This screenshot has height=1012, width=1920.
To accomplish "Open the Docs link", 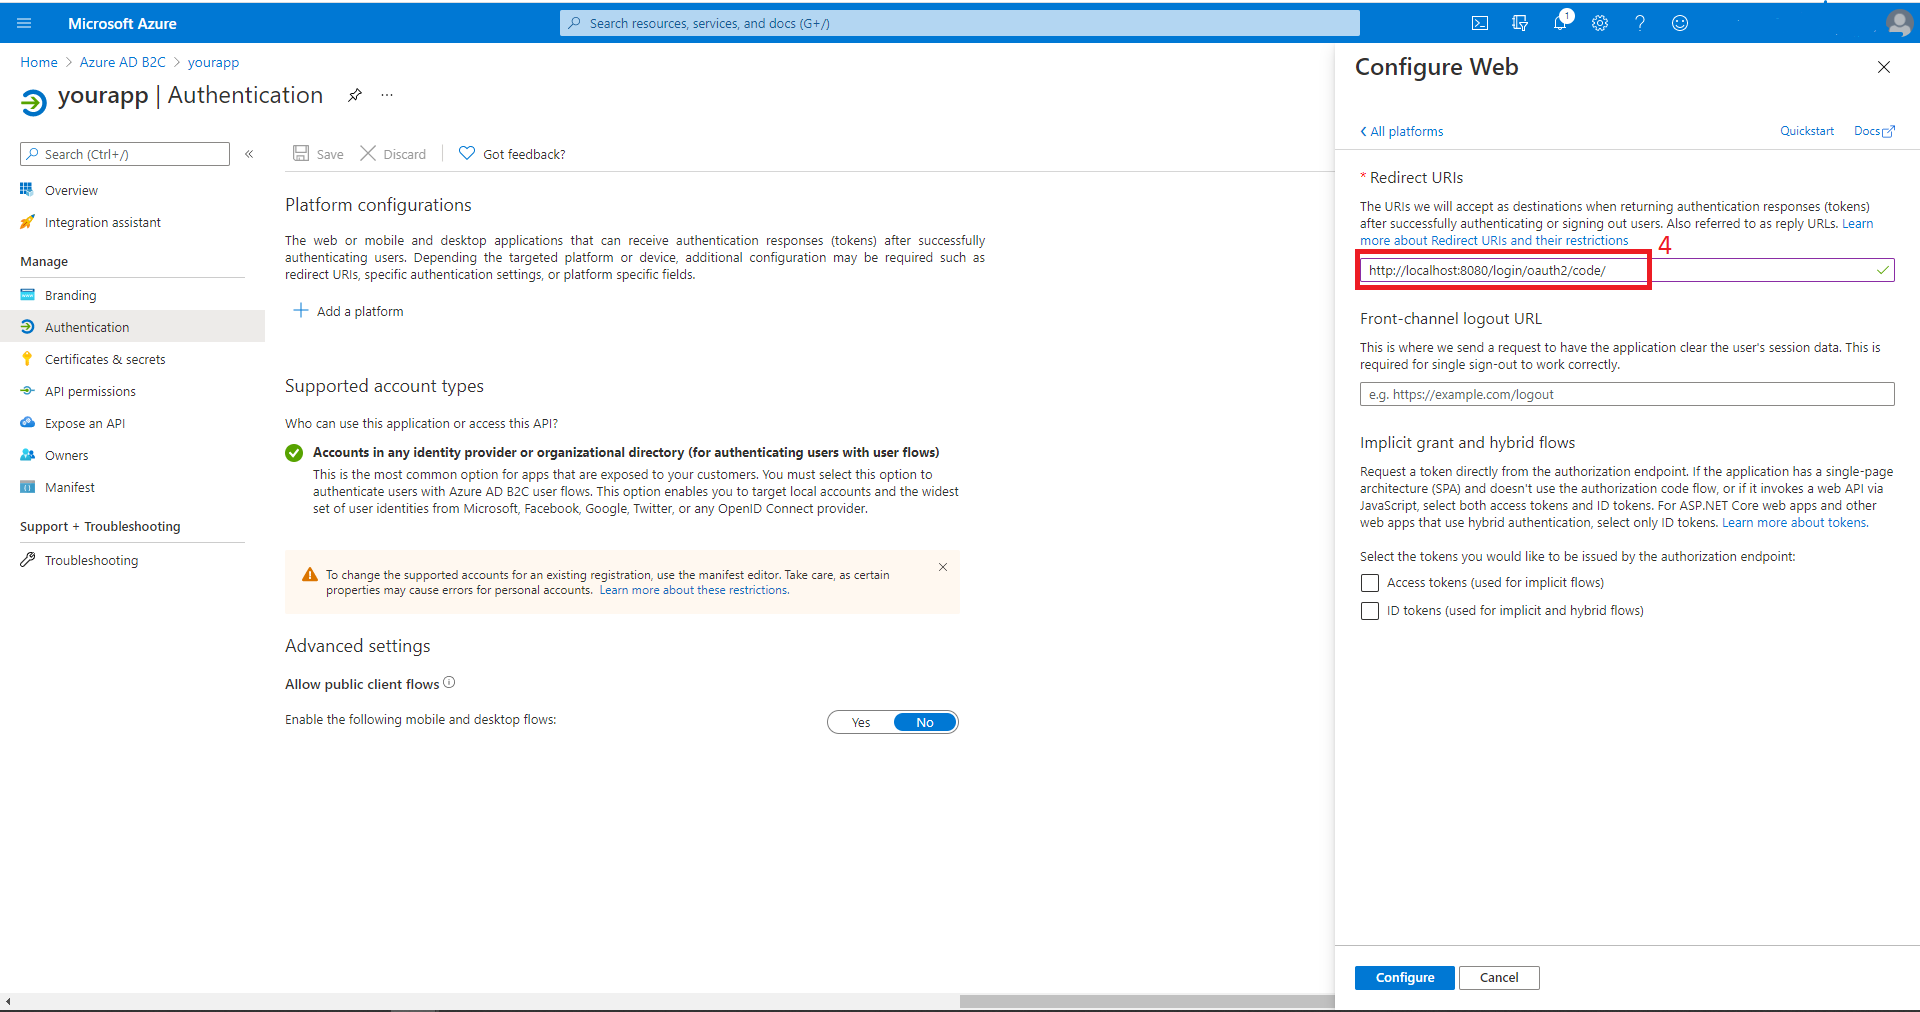I will pos(1869,131).
